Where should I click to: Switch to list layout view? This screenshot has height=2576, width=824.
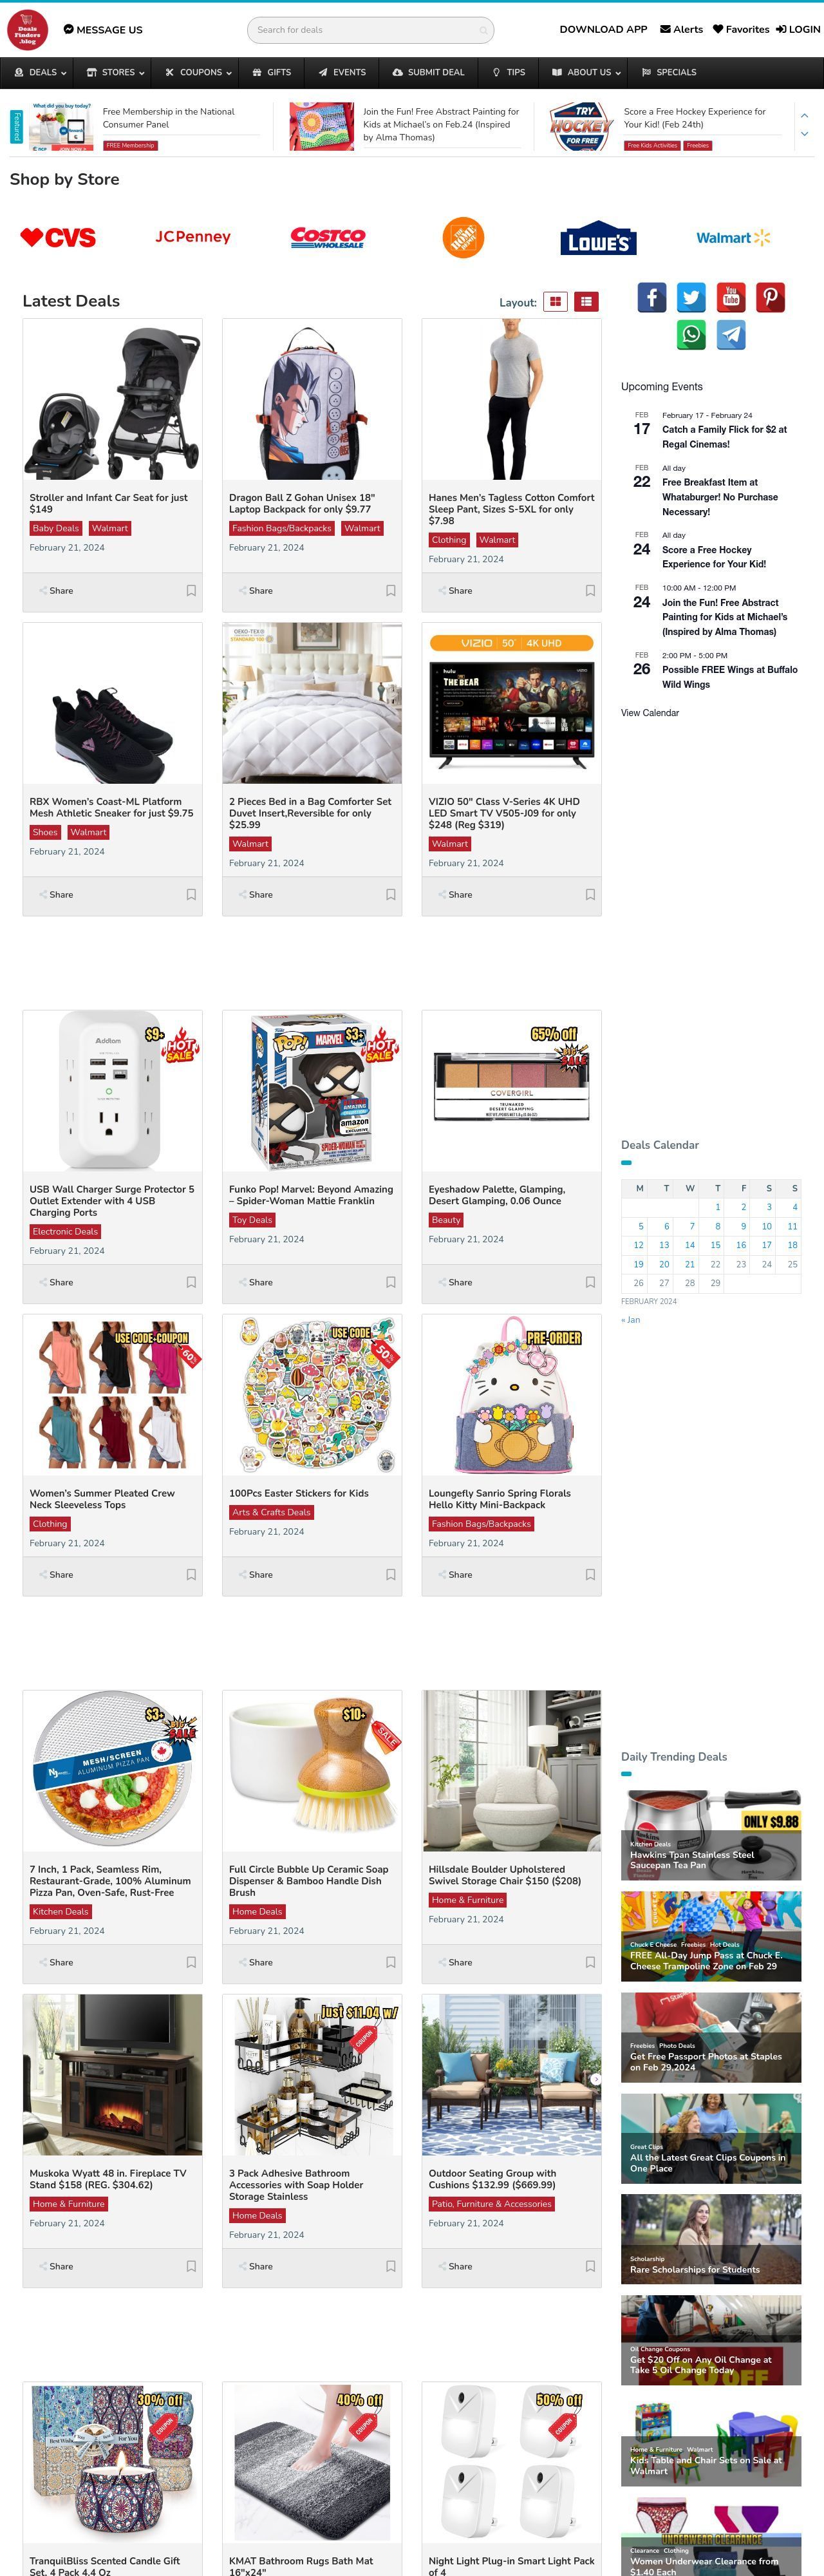pos(587,301)
